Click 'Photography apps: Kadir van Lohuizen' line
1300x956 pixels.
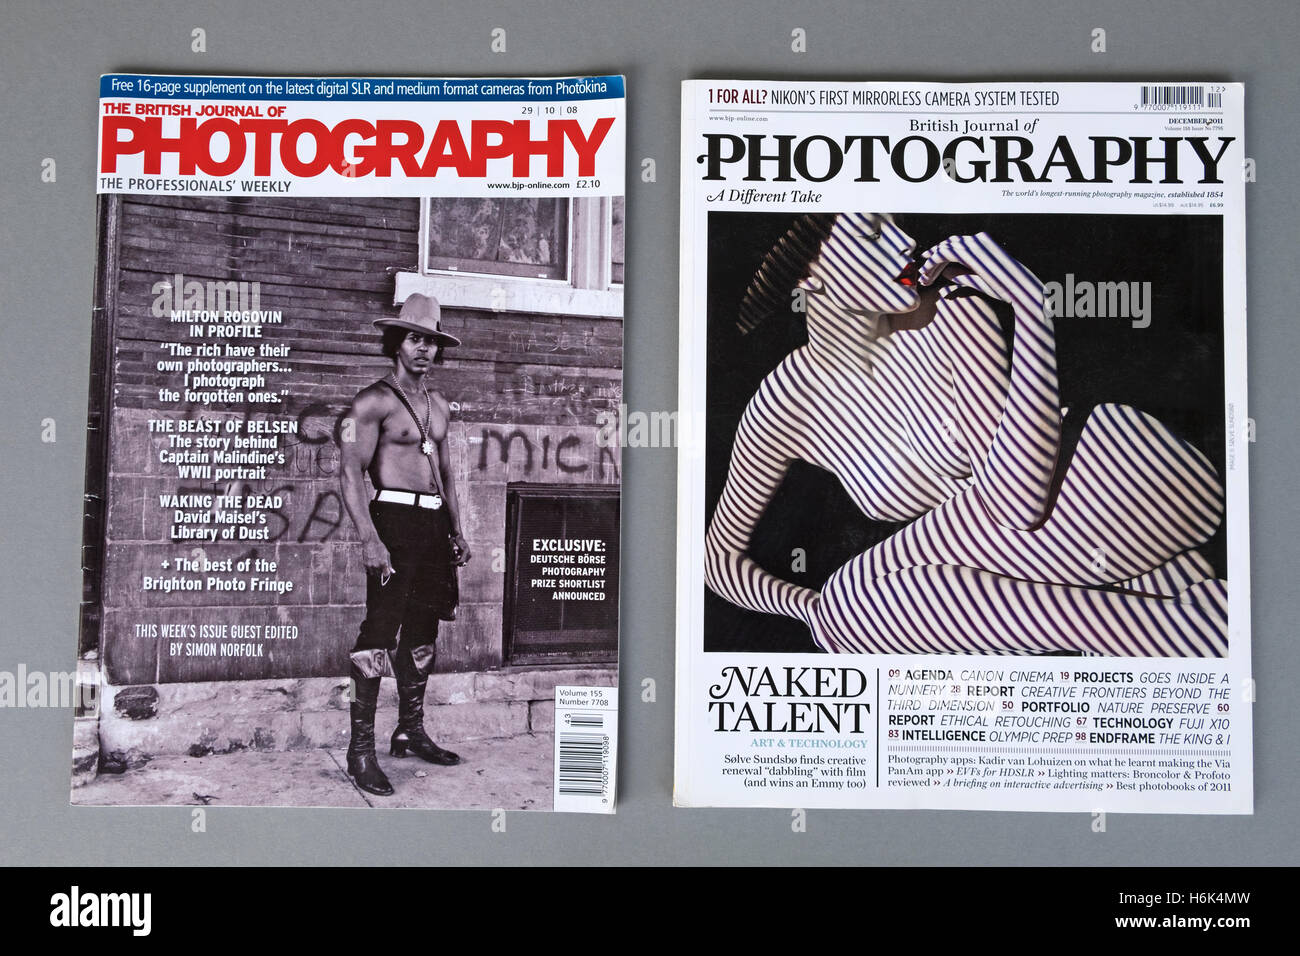[x=1059, y=761]
